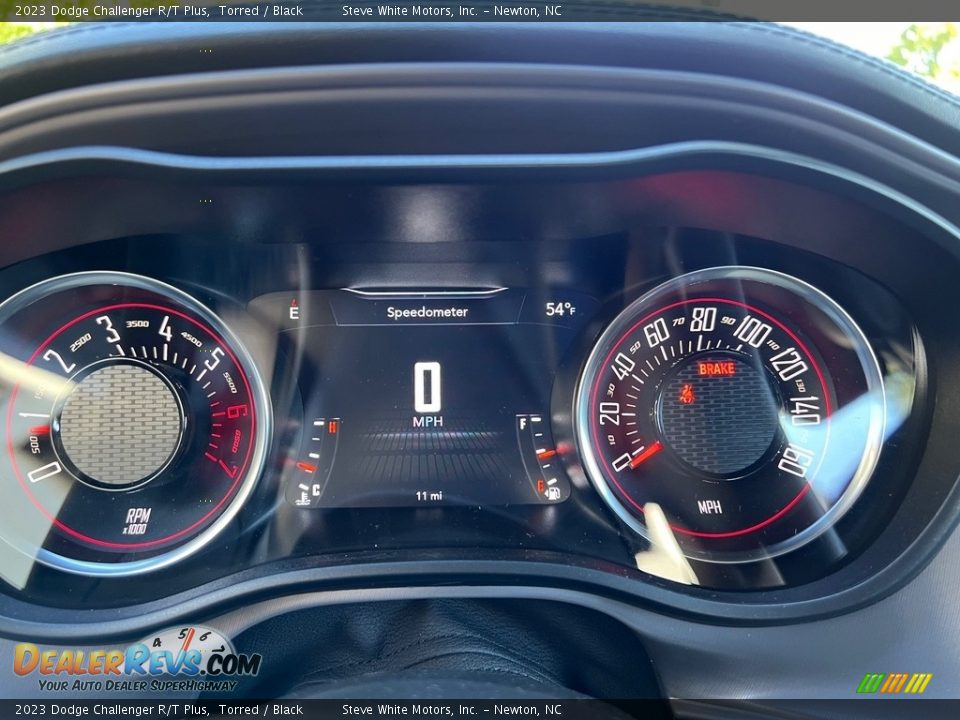Image resolution: width=960 pixels, height=720 pixels.
Task: Tap the 140 mark on the analog speedometer
Action: pos(805,411)
